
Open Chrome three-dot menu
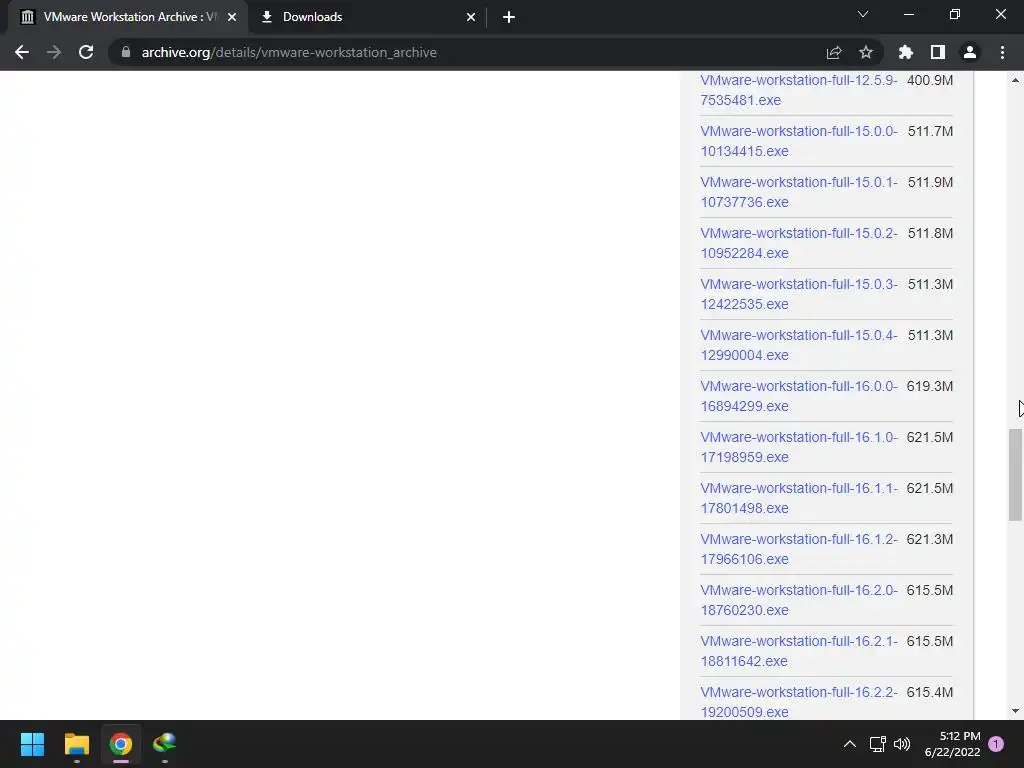click(1002, 52)
